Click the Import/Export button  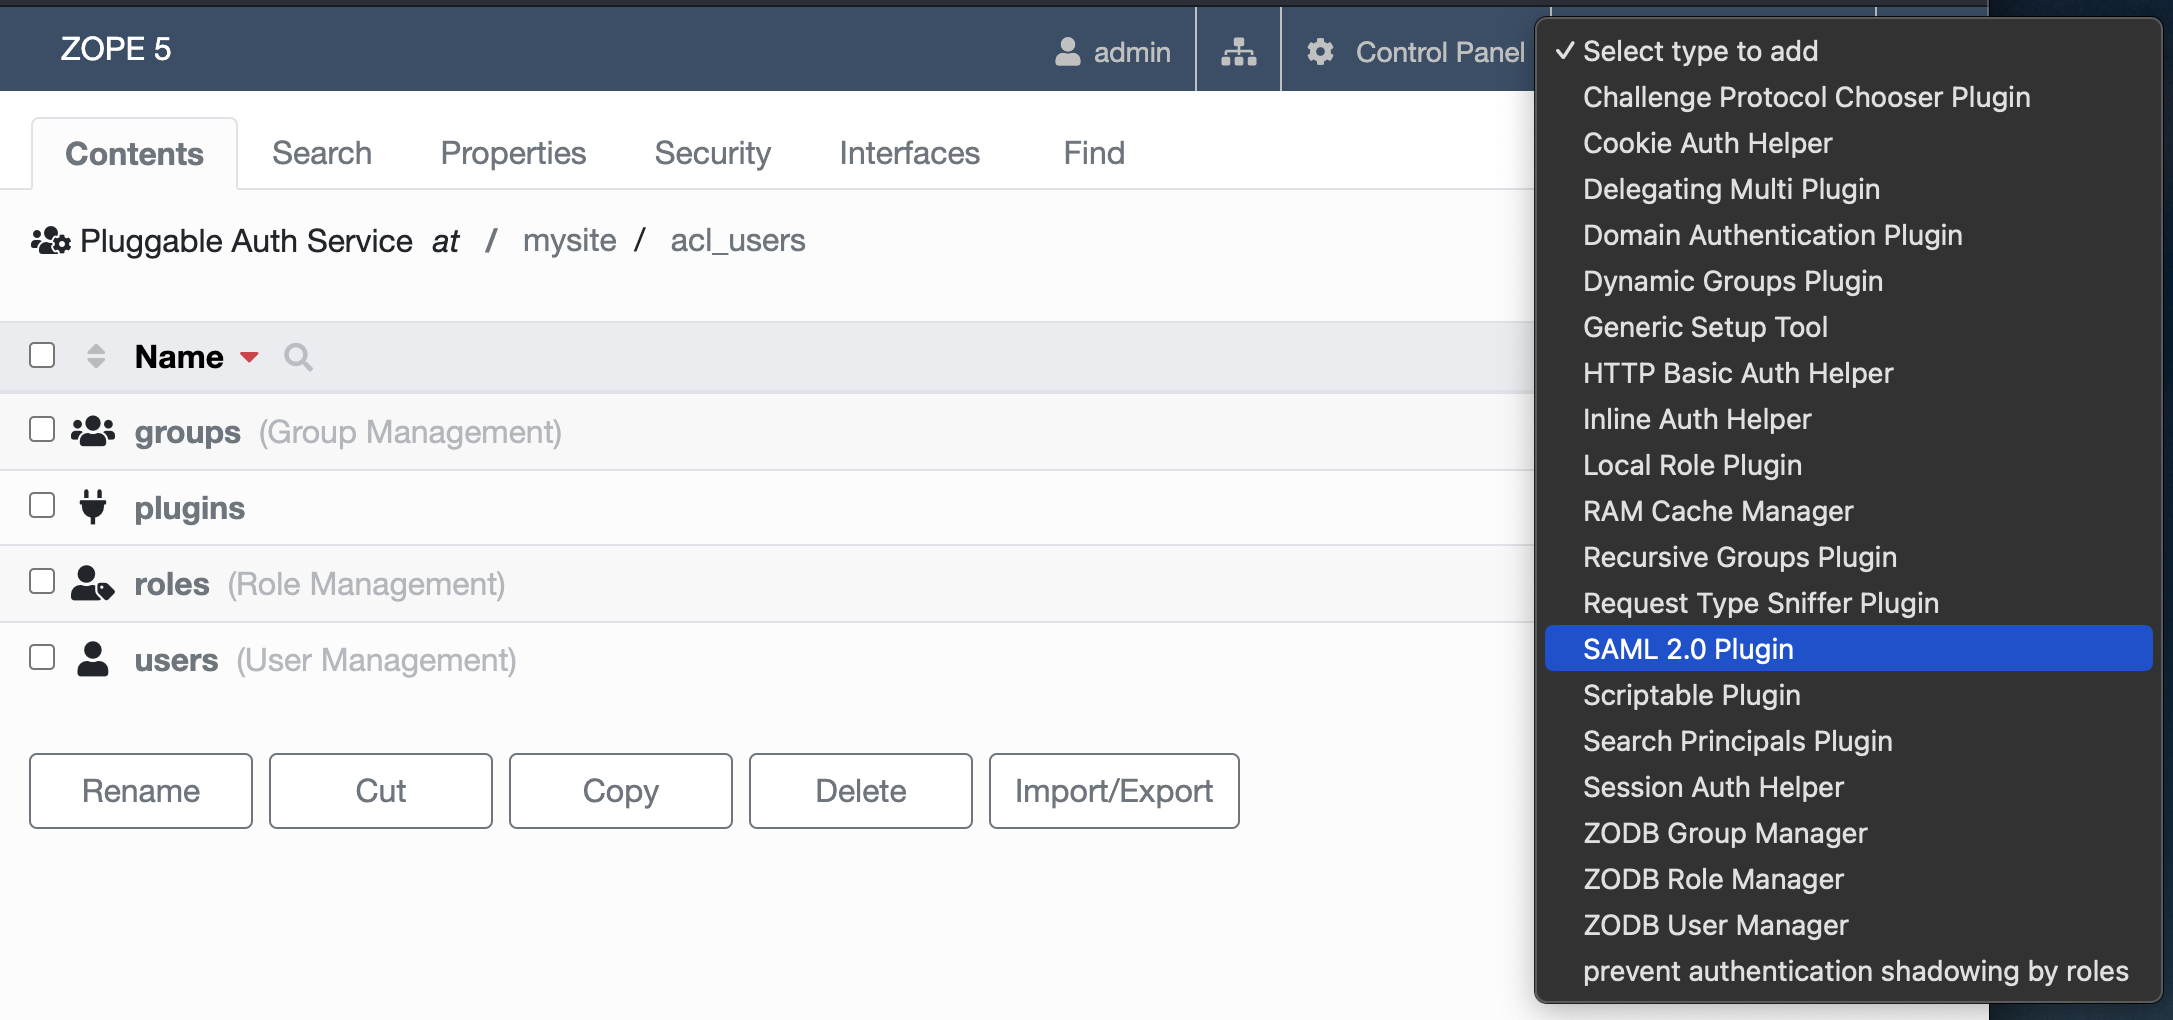pyautogui.click(x=1114, y=791)
